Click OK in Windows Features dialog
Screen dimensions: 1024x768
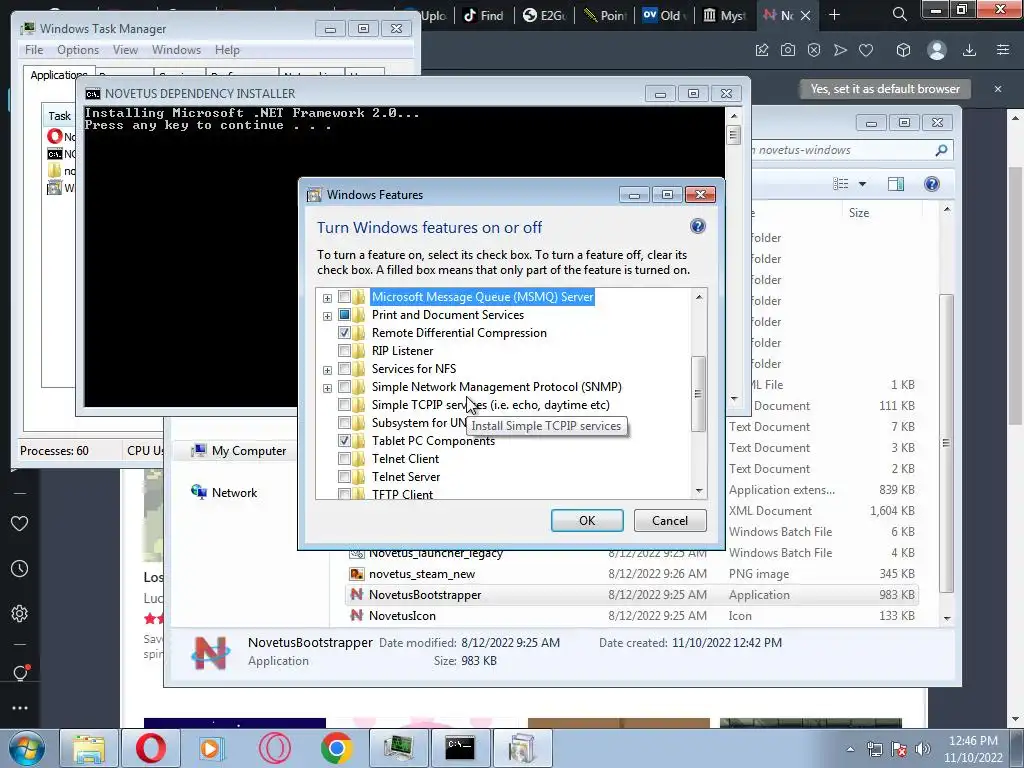tap(587, 520)
